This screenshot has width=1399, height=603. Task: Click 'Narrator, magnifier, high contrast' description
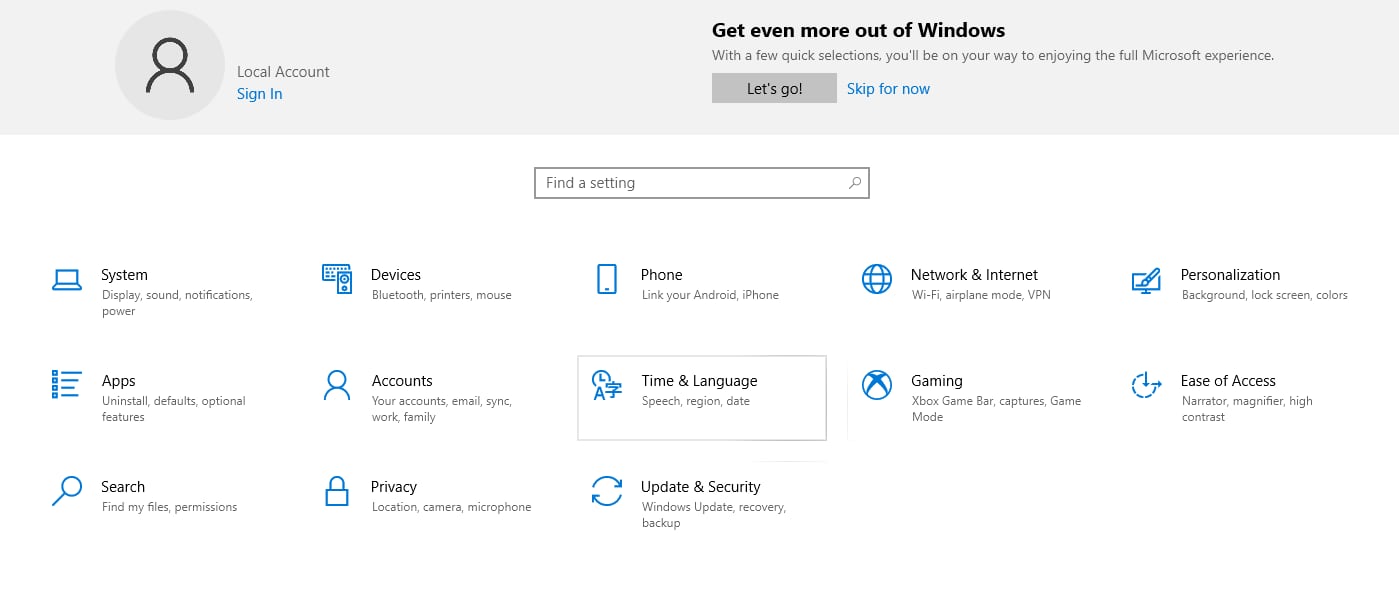1247,409
